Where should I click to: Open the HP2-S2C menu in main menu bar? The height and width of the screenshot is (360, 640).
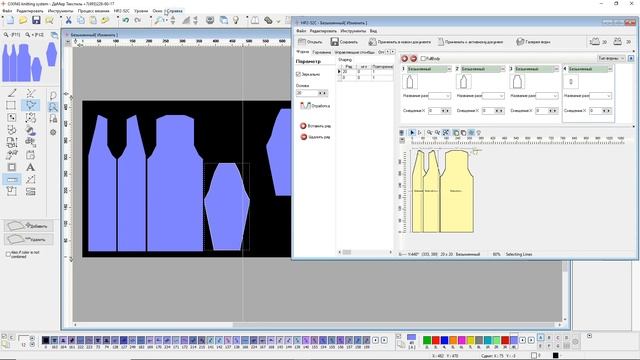pyautogui.click(x=122, y=11)
